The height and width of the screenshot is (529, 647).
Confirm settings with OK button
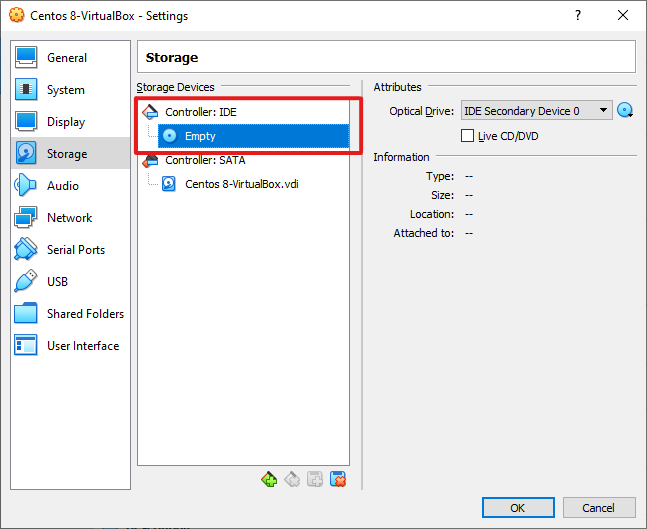click(x=518, y=508)
